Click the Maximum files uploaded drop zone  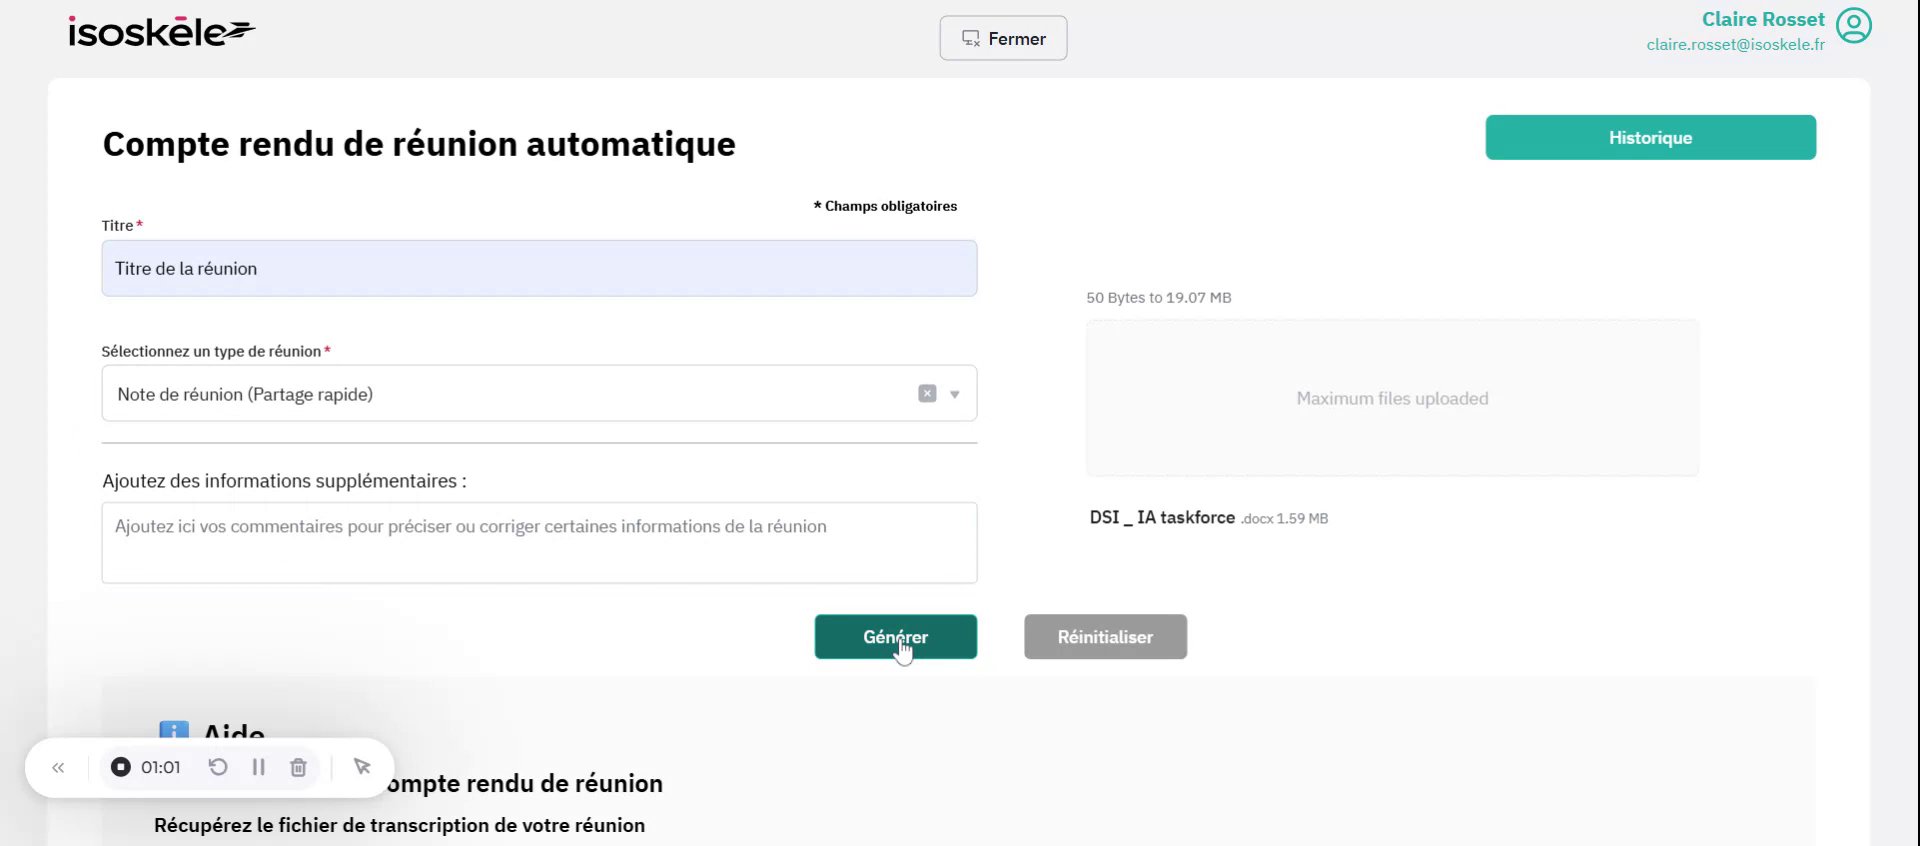point(1392,398)
